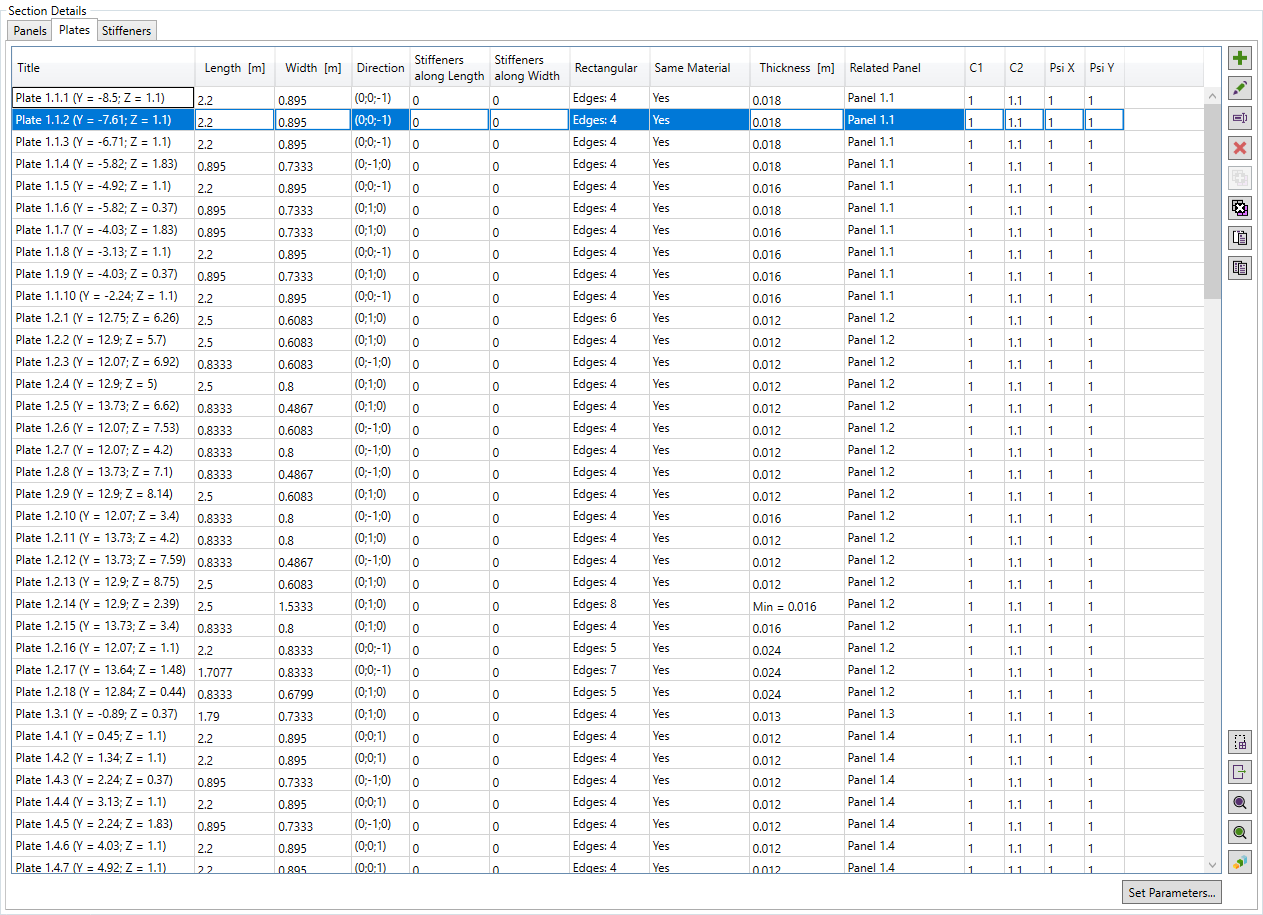Click the purple magnifier search icon
This screenshot has width=1263, height=915.
pos(1240,802)
